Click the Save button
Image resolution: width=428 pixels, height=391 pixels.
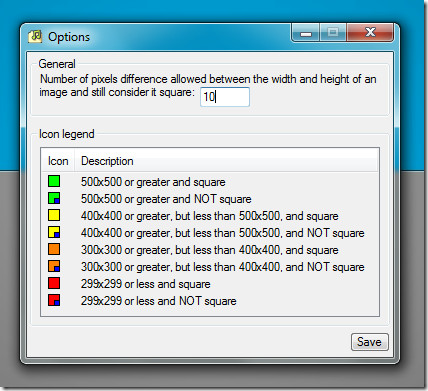tap(370, 342)
